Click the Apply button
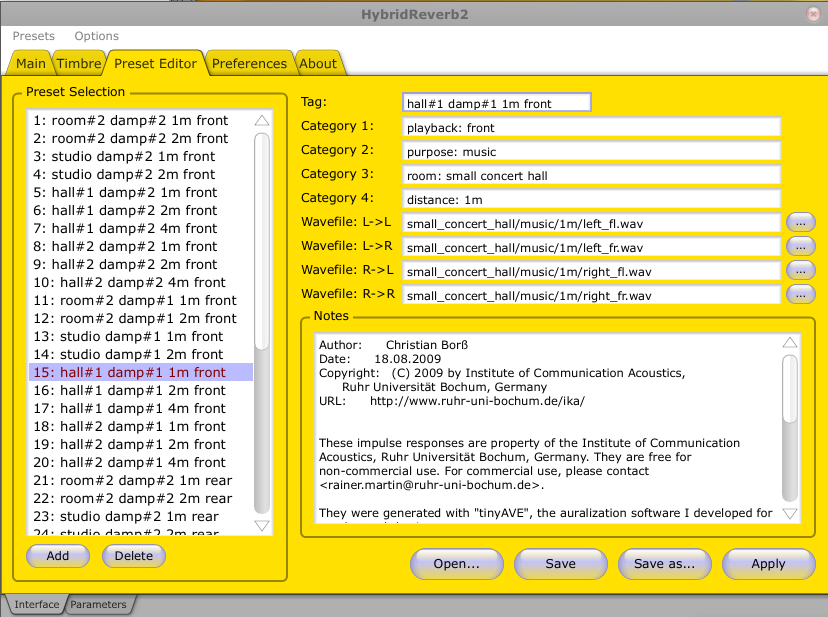 pyautogui.click(x=768, y=564)
